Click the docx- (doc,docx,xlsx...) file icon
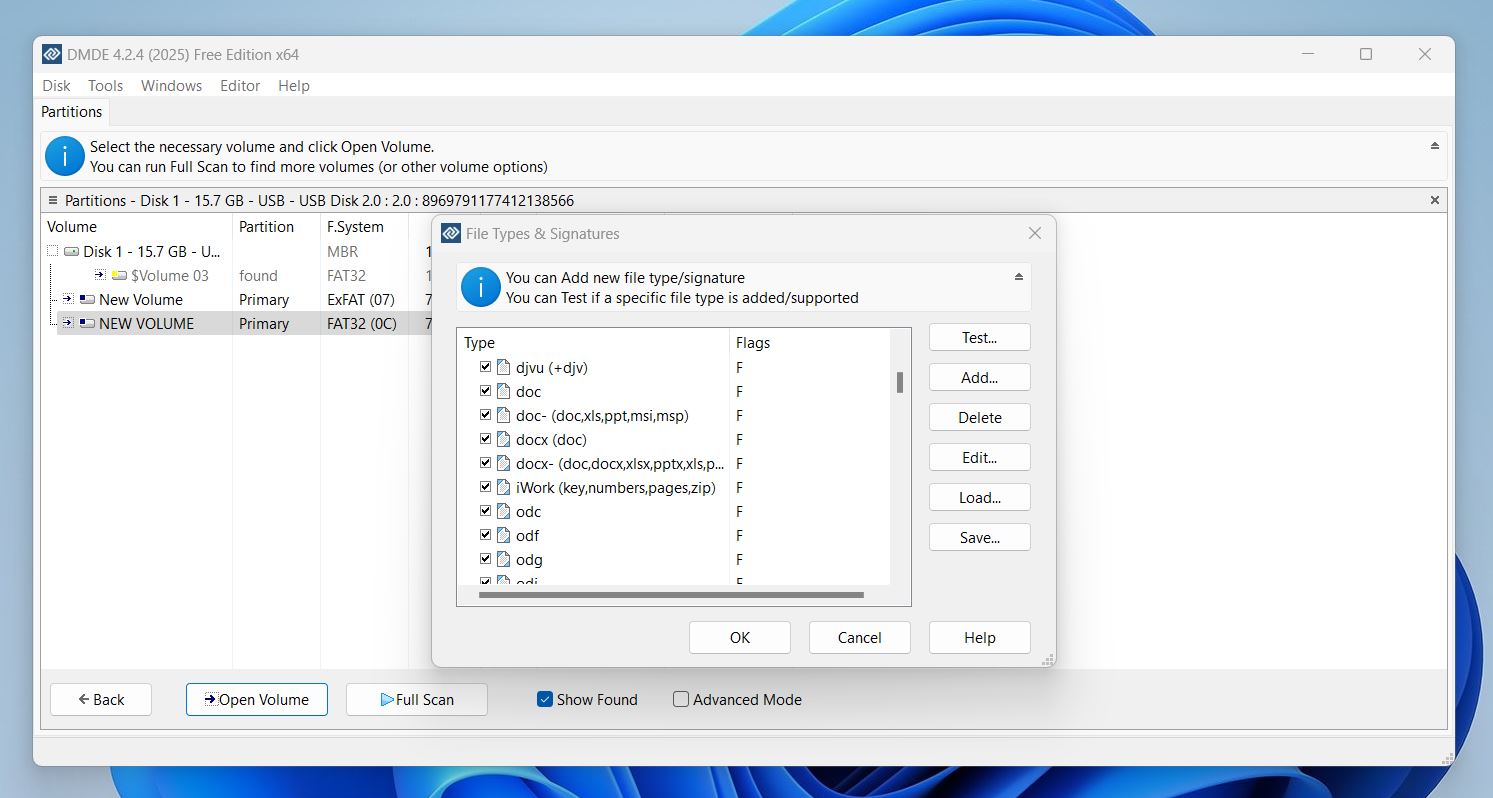This screenshot has height=798, width=1493. click(x=503, y=463)
